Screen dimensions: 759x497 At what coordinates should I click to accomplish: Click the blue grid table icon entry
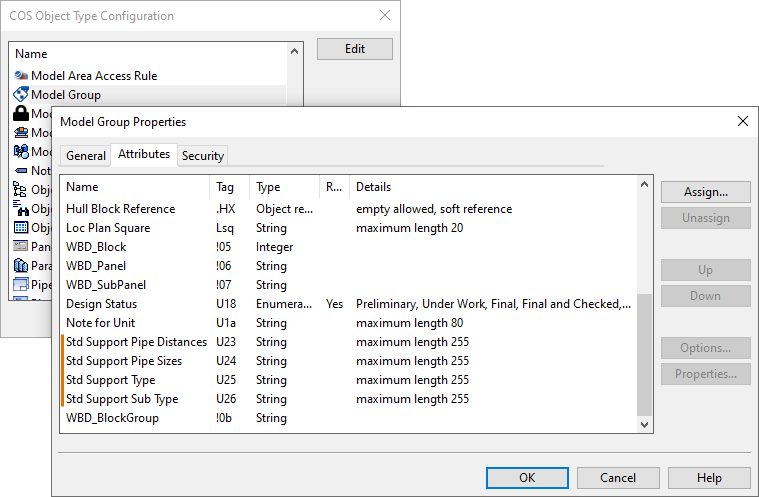tap(21, 227)
